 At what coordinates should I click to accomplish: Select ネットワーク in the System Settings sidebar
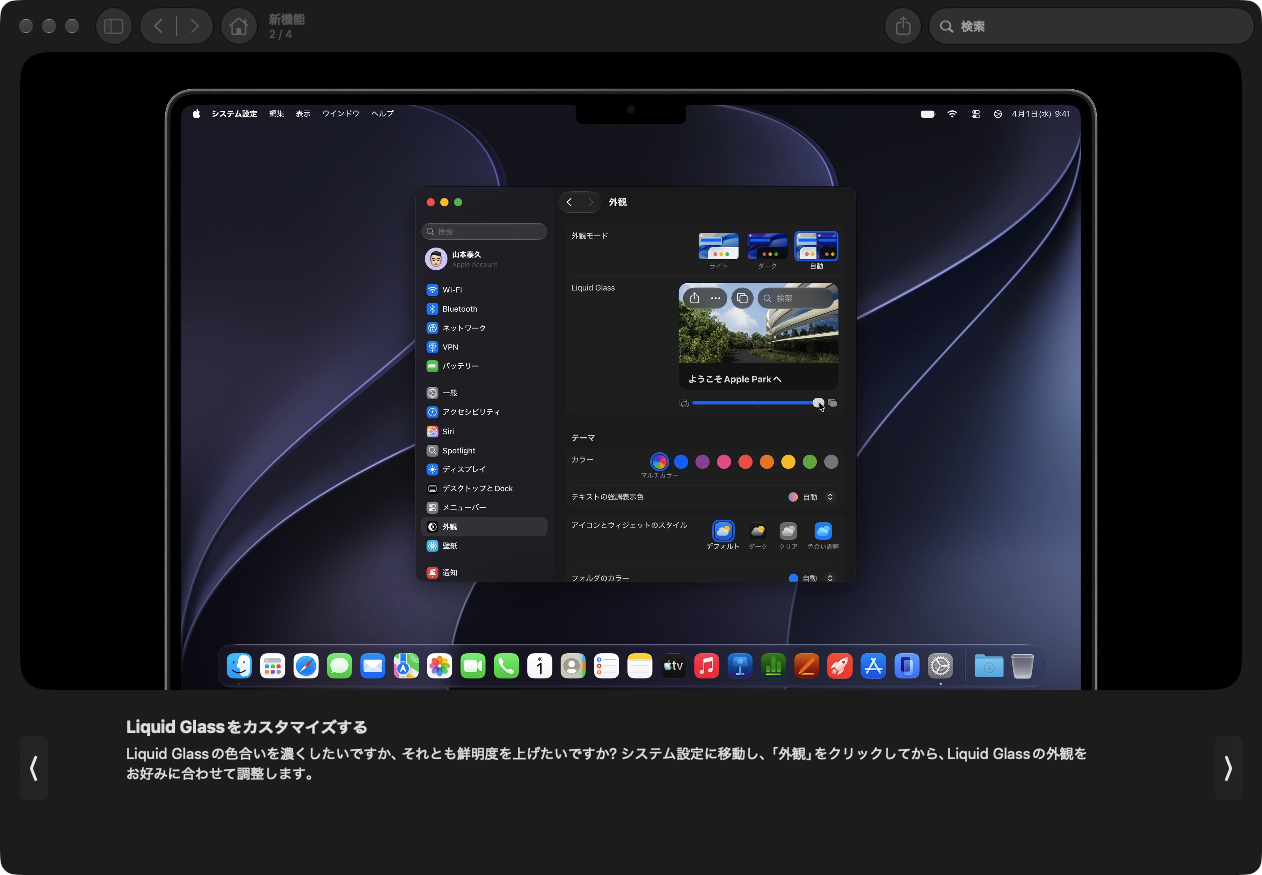coord(486,328)
